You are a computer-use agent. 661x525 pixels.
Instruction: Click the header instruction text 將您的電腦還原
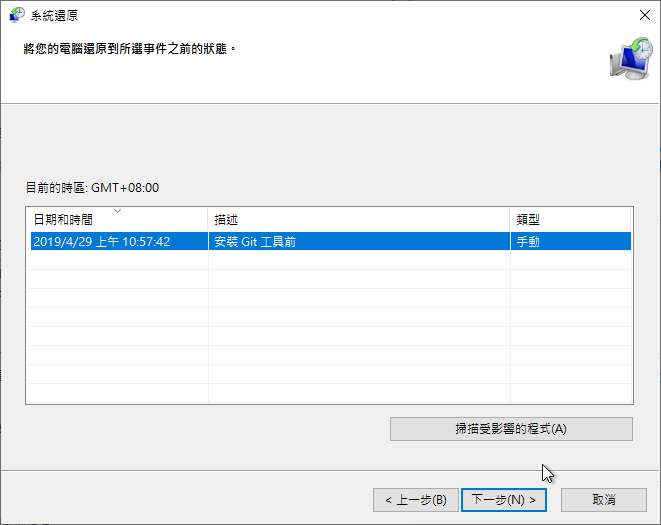pos(130,48)
